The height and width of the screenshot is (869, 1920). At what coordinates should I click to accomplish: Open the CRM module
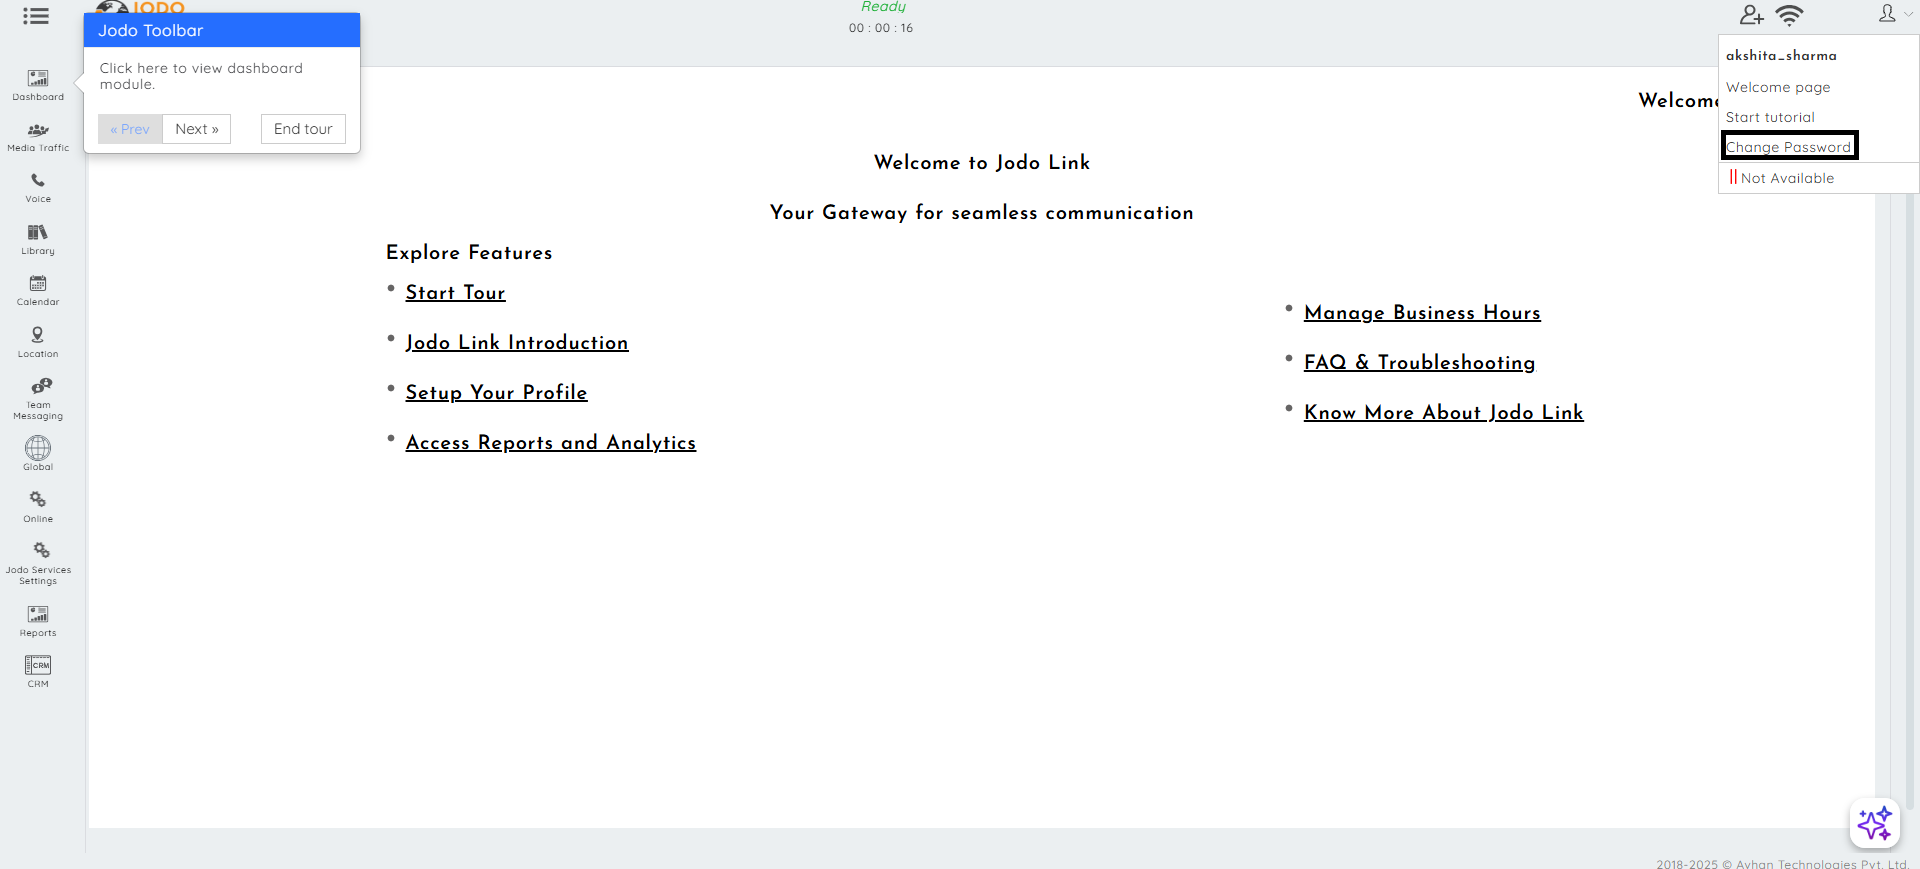pyautogui.click(x=38, y=672)
